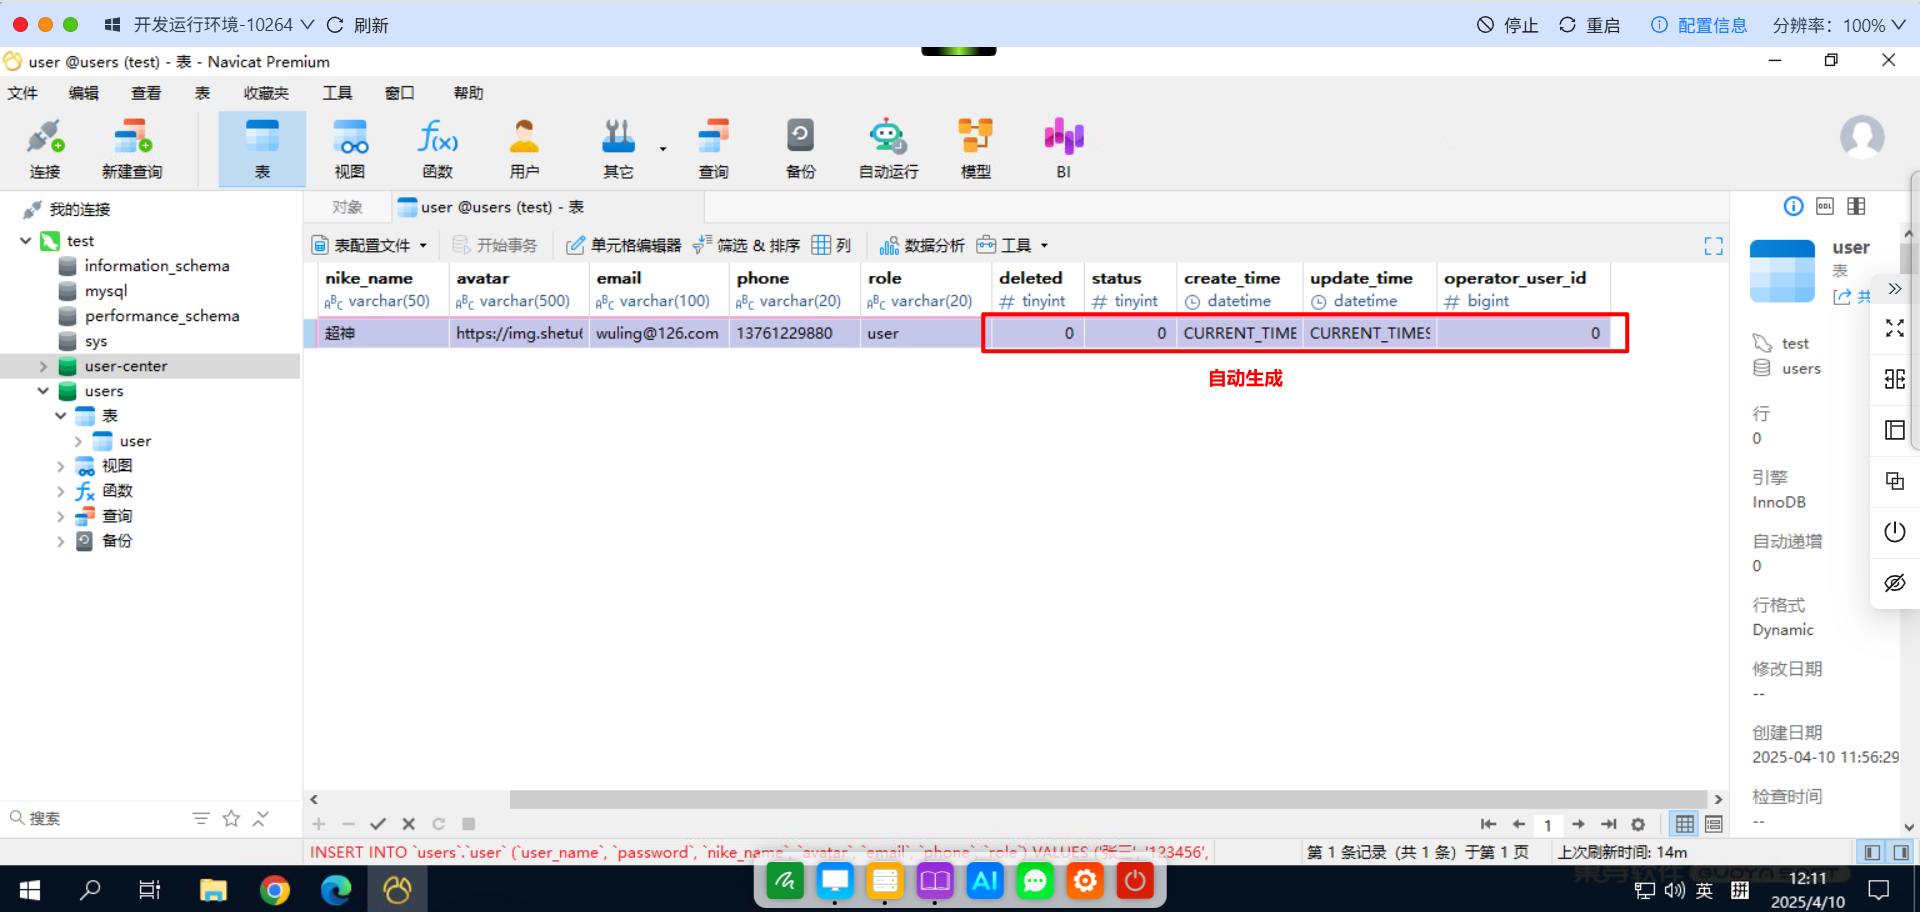Open the 其它 tools toolbar icon

tap(618, 149)
